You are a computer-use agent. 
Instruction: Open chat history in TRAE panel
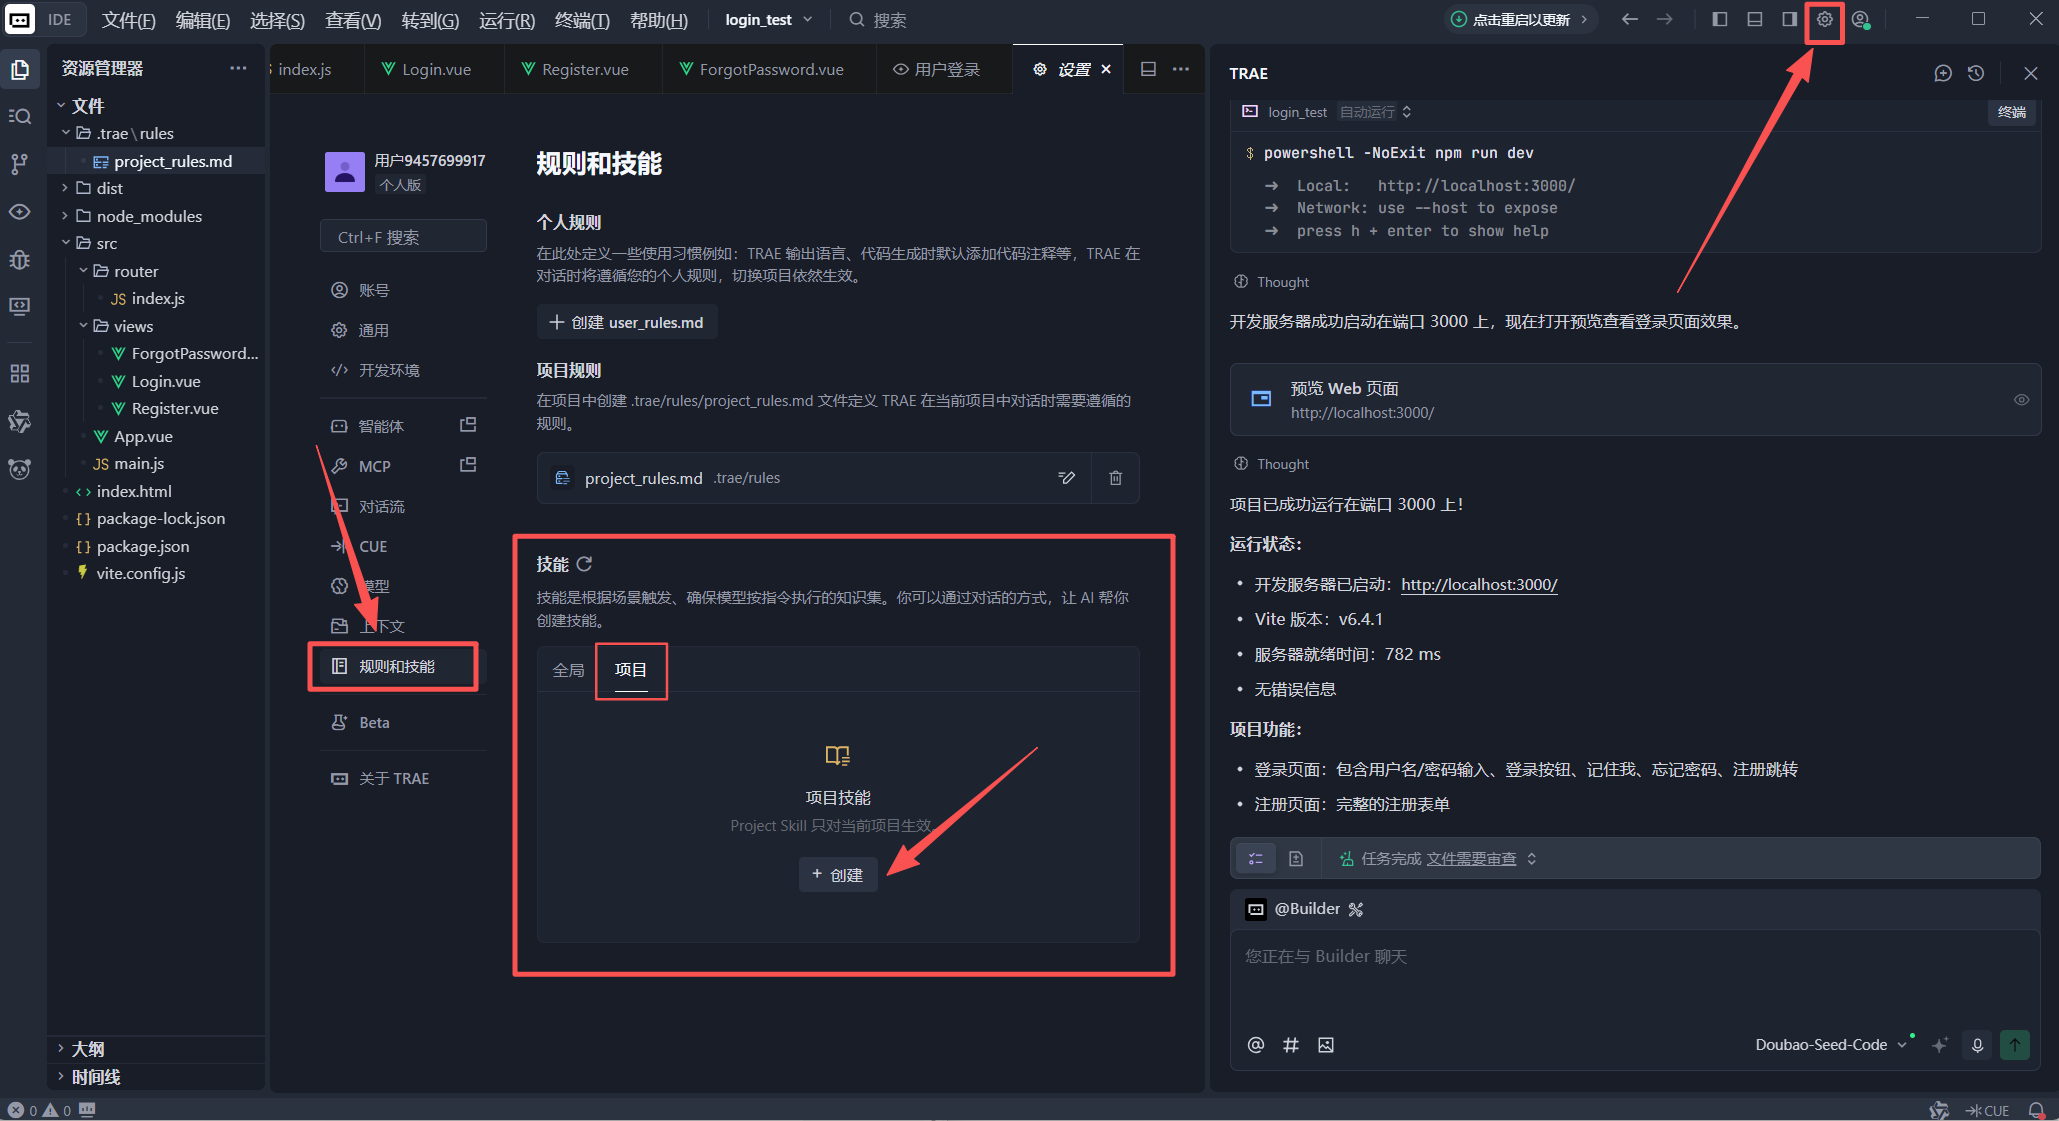point(1975,73)
